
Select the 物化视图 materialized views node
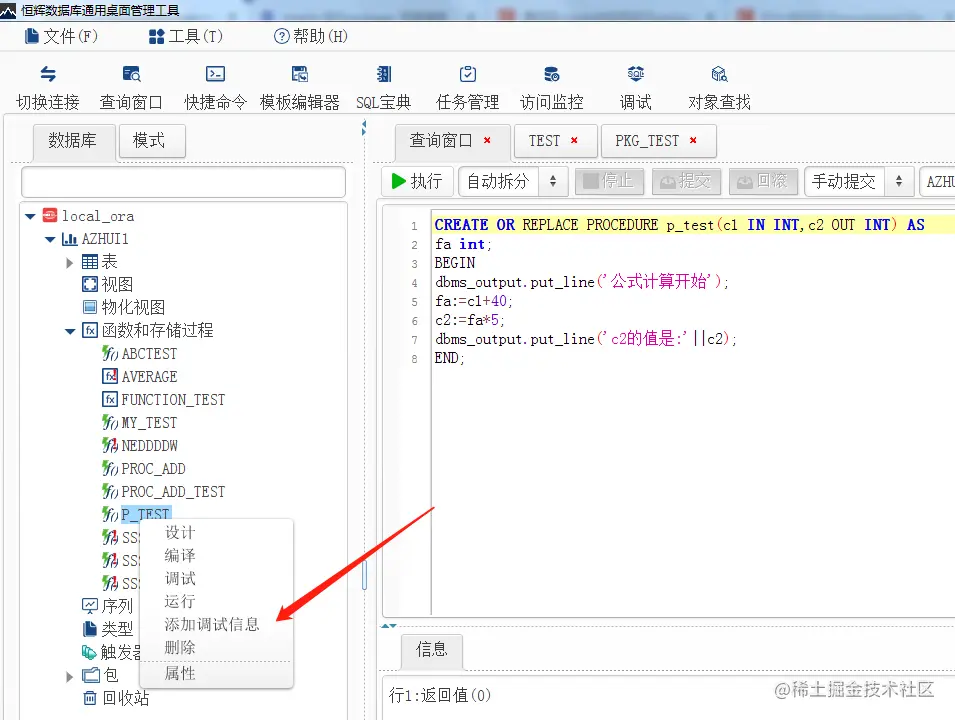click(124, 307)
